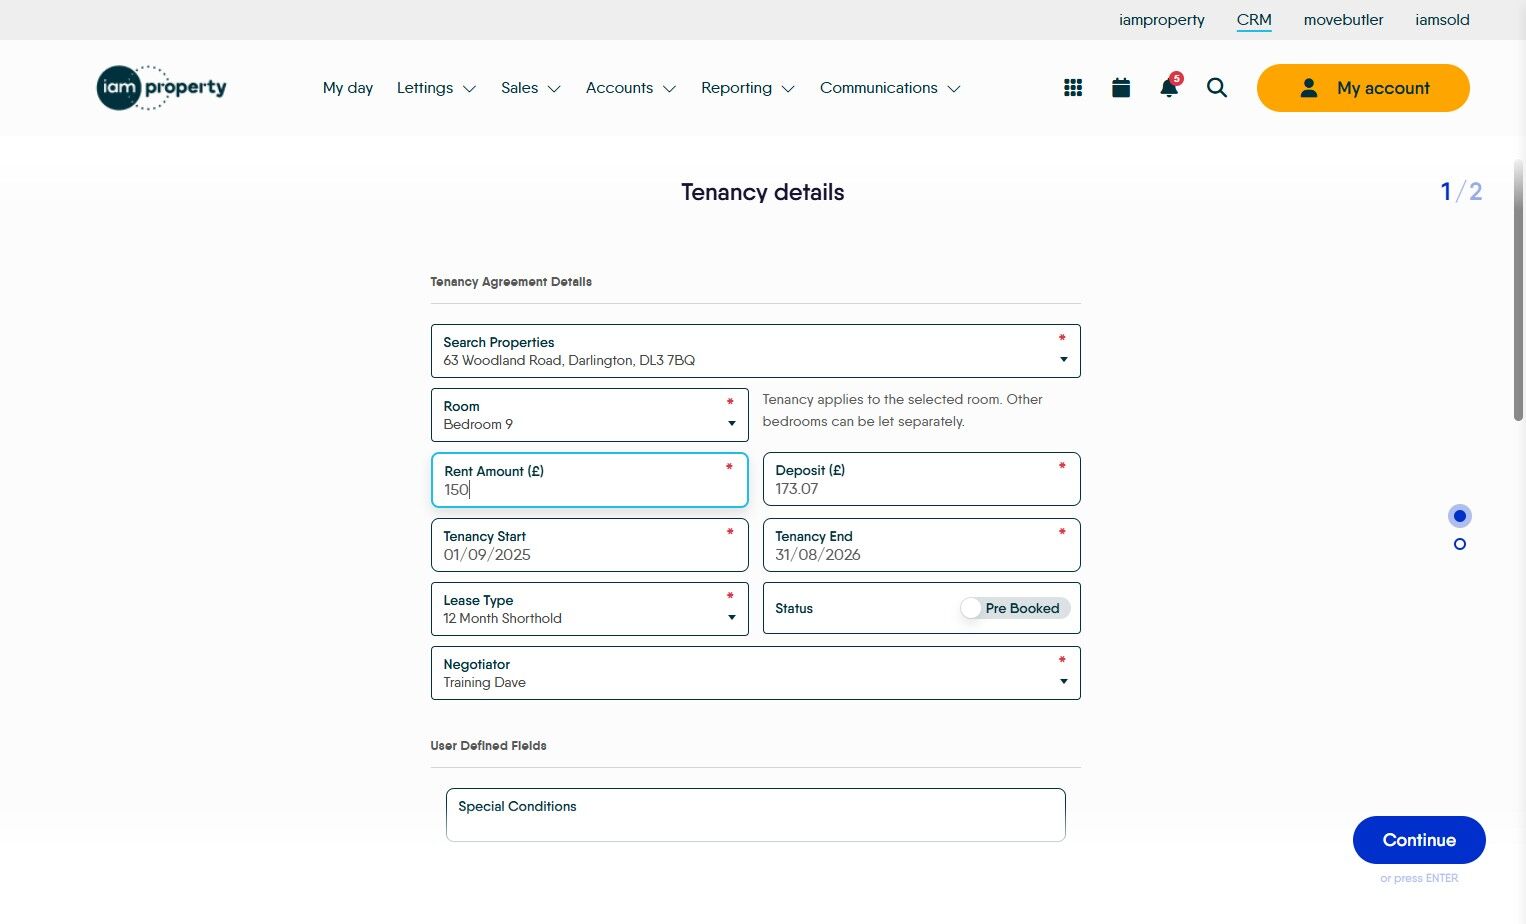Image resolution: width=1526 pixels, height=924 pixels.
Task: Switch to the movebutler link
Action: coord(1343,20)
